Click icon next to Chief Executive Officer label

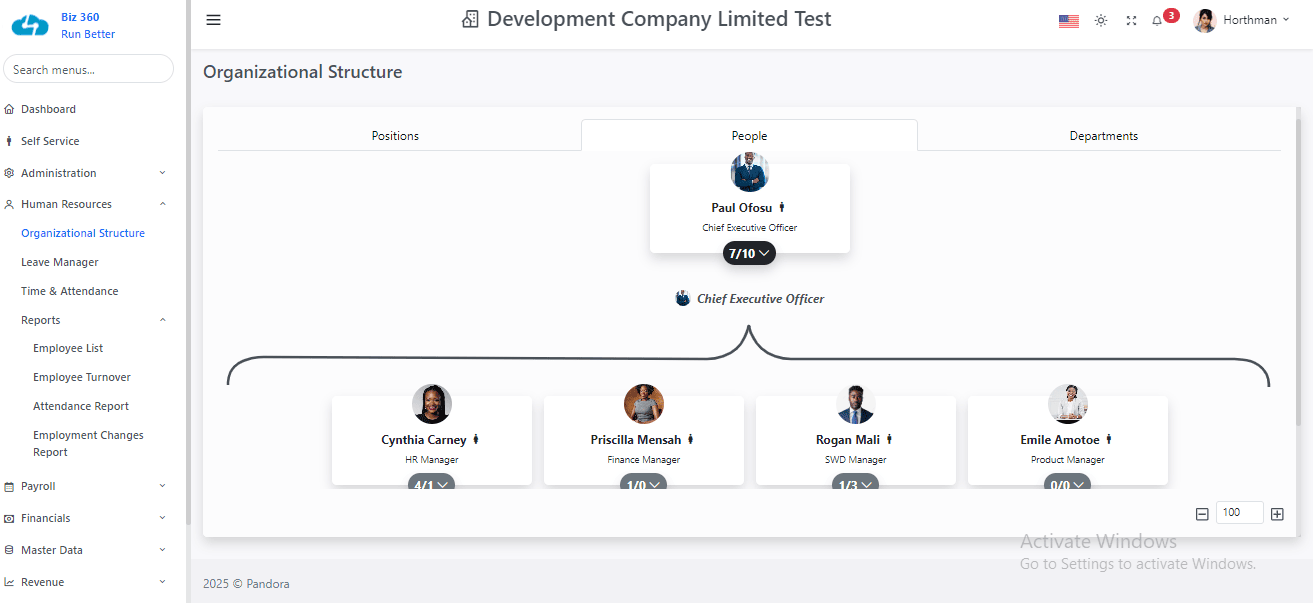point(683,298)
